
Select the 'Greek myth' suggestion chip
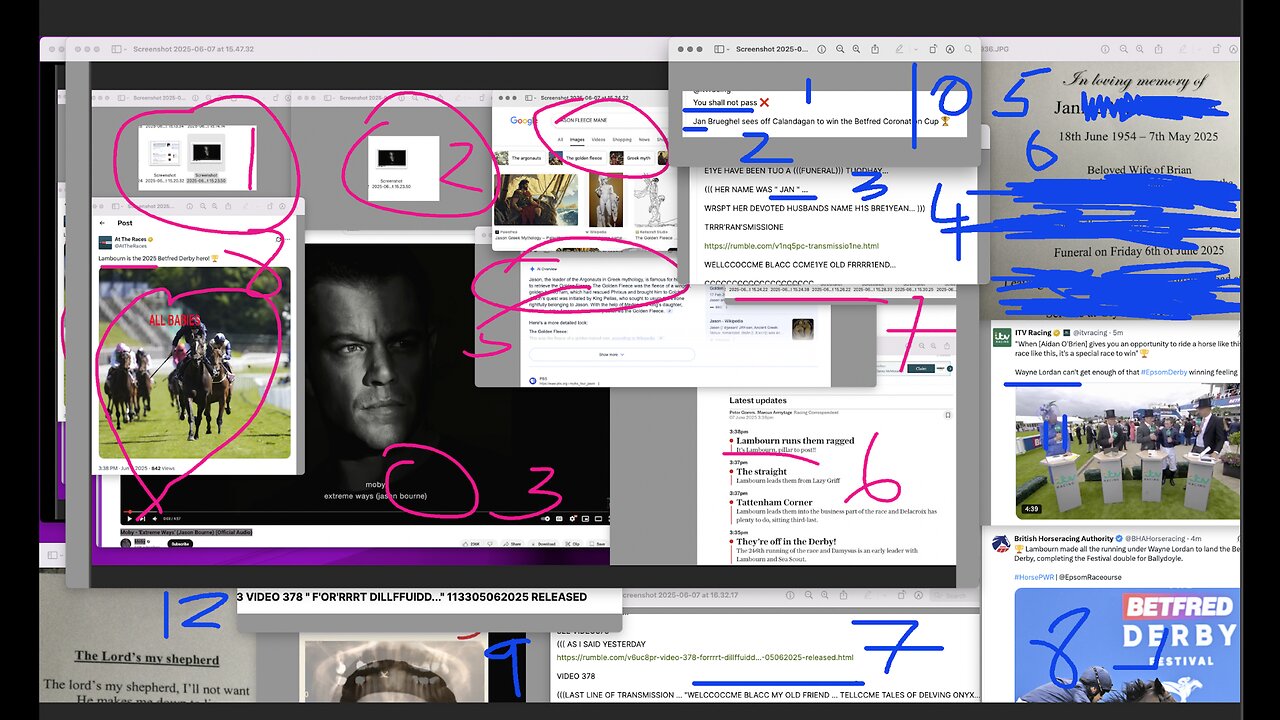pos(632,158)
